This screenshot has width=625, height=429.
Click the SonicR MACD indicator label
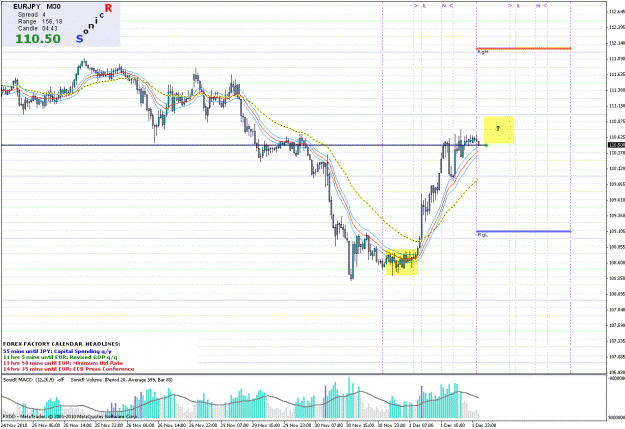click(x=33, y=380)
